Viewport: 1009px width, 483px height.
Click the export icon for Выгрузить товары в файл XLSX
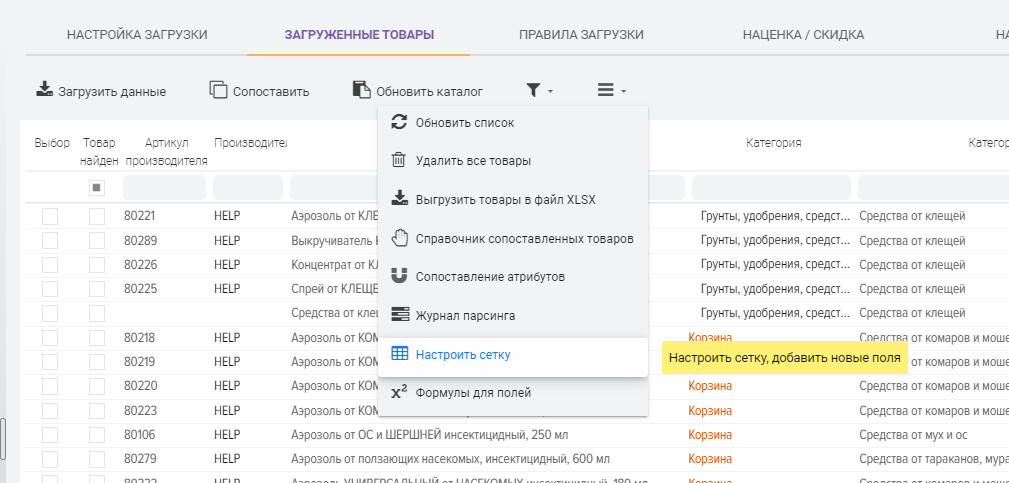pos(400,198)
